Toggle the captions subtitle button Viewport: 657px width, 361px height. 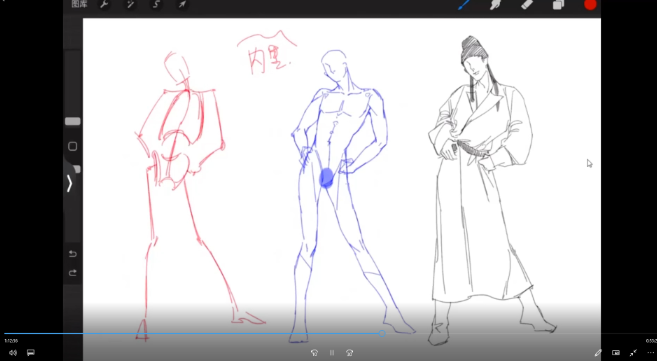pyautogui.click(x=31, y=353)
